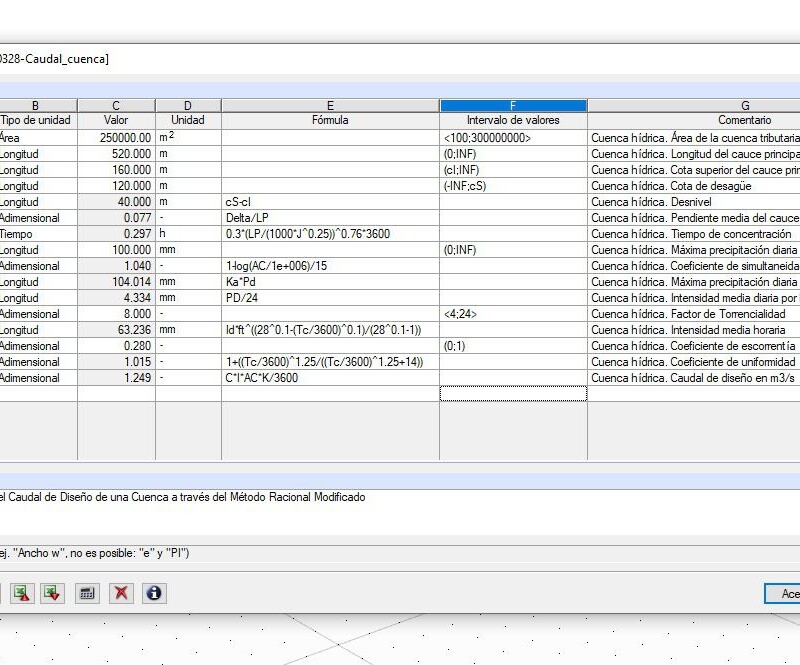This screenshot has width=800, height=665.
Task: Click comment Cuenca hídrica. Coeficiente de escorrentía
Action: 693,346
